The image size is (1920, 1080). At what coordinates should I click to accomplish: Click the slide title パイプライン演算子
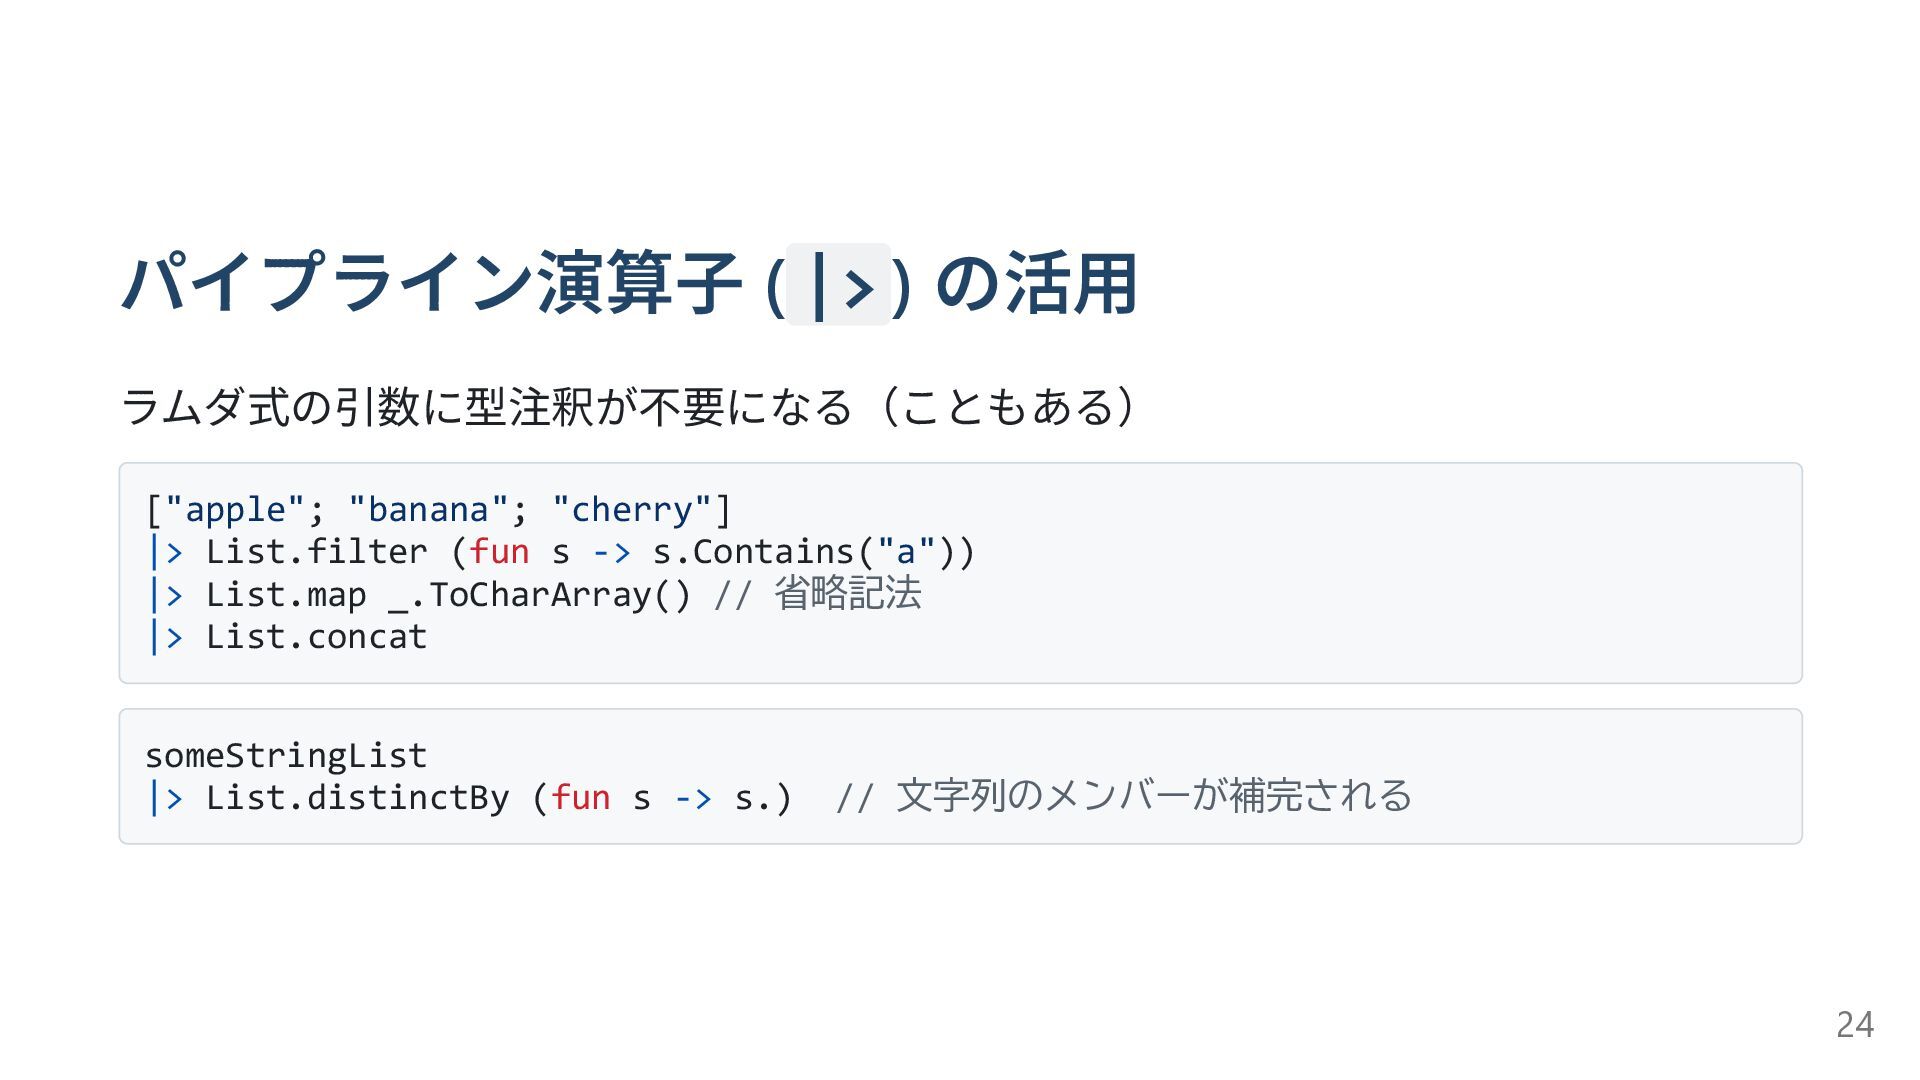[432, 284]
